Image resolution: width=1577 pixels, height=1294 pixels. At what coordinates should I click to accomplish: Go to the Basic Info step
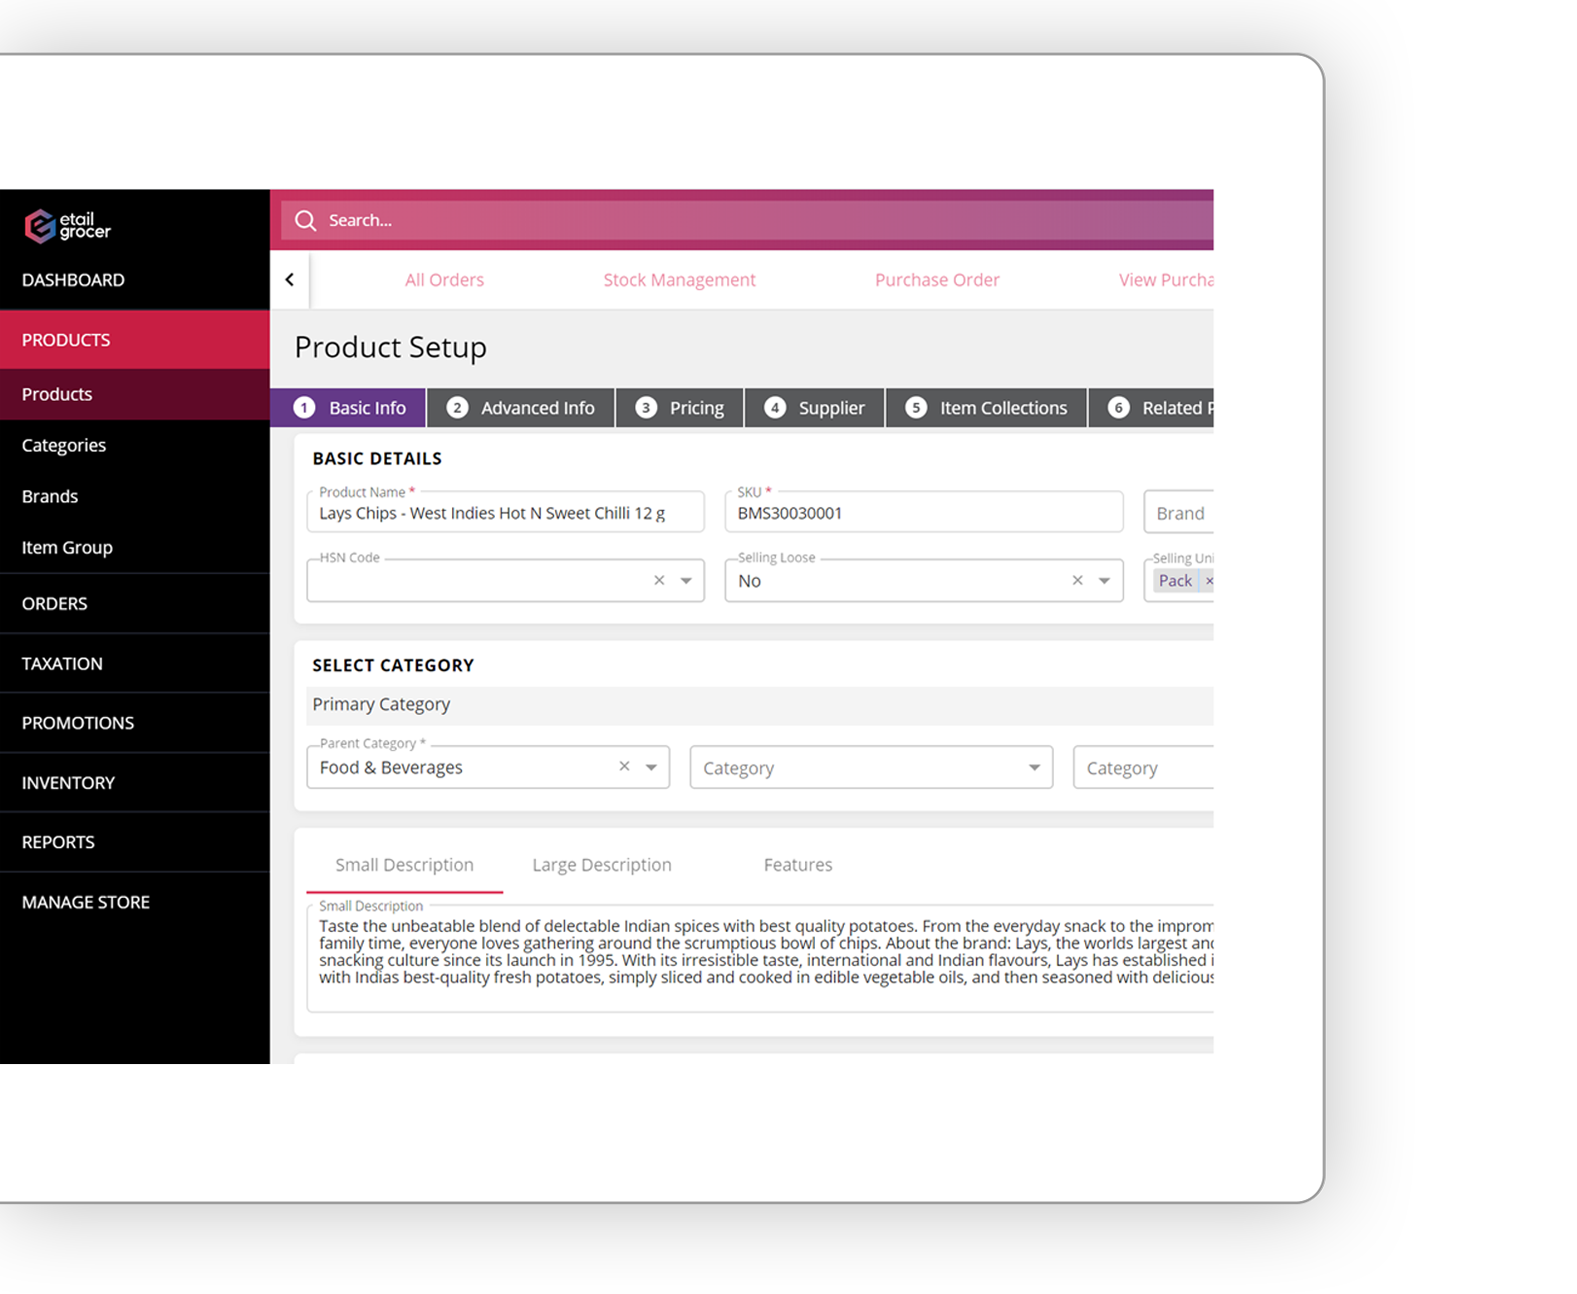click(348, 408)
